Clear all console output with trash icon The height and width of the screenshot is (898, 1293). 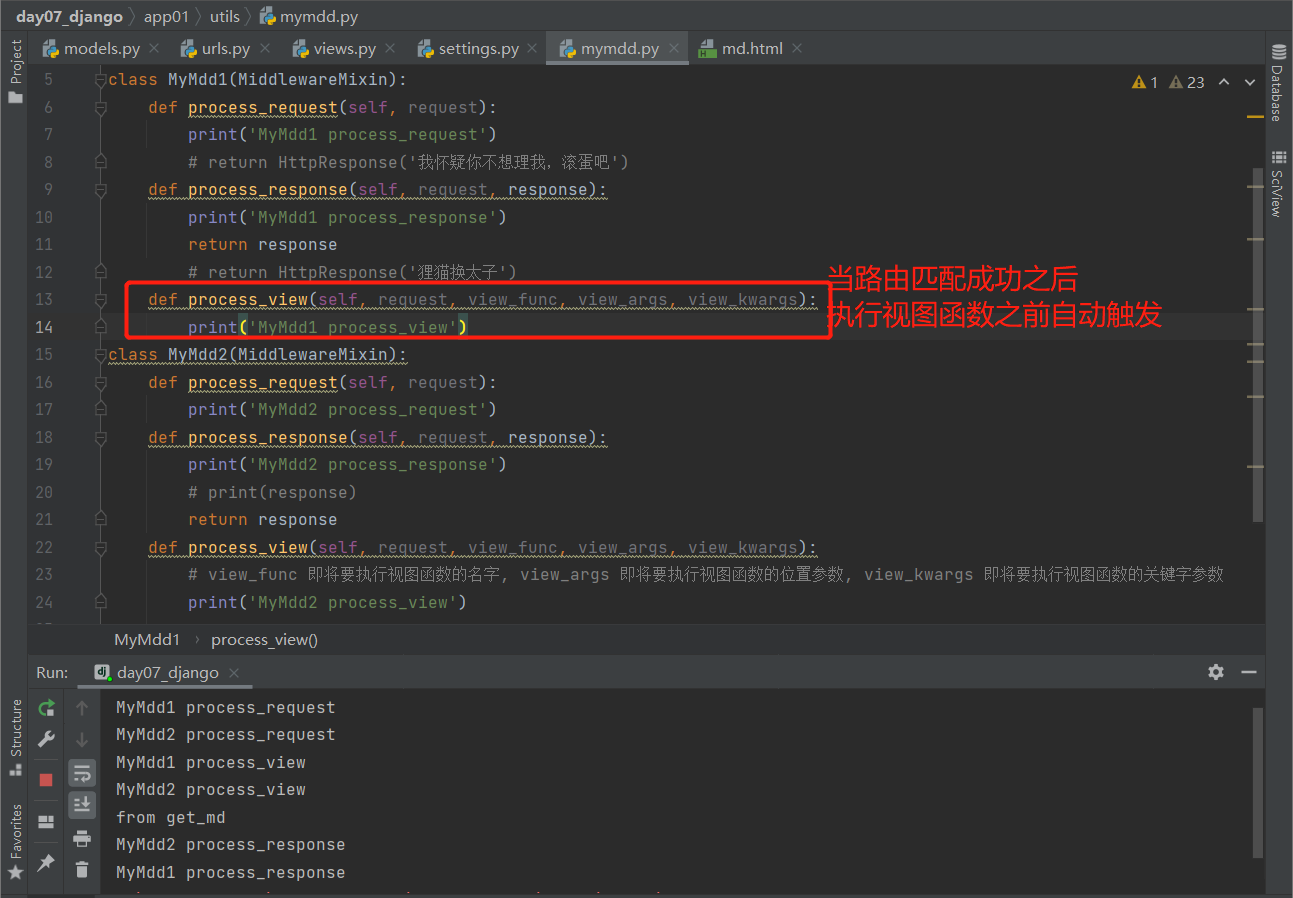point(82,870)
